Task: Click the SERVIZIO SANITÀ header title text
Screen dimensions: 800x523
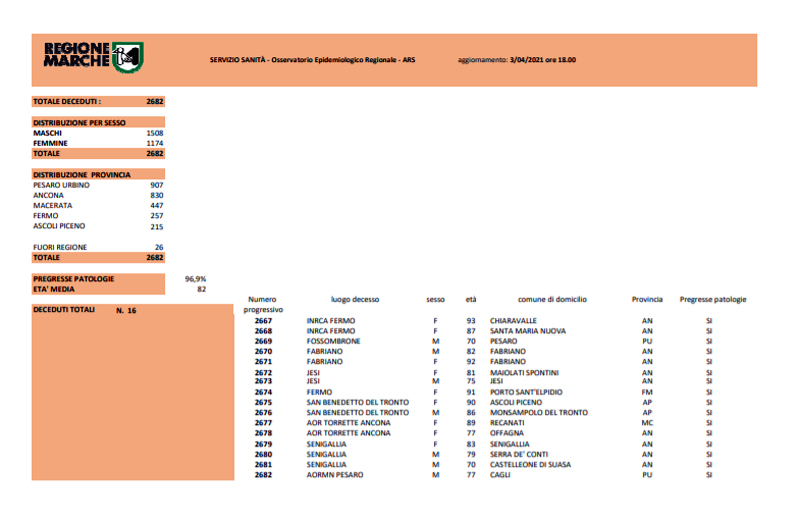Action: tap(312, 60)
